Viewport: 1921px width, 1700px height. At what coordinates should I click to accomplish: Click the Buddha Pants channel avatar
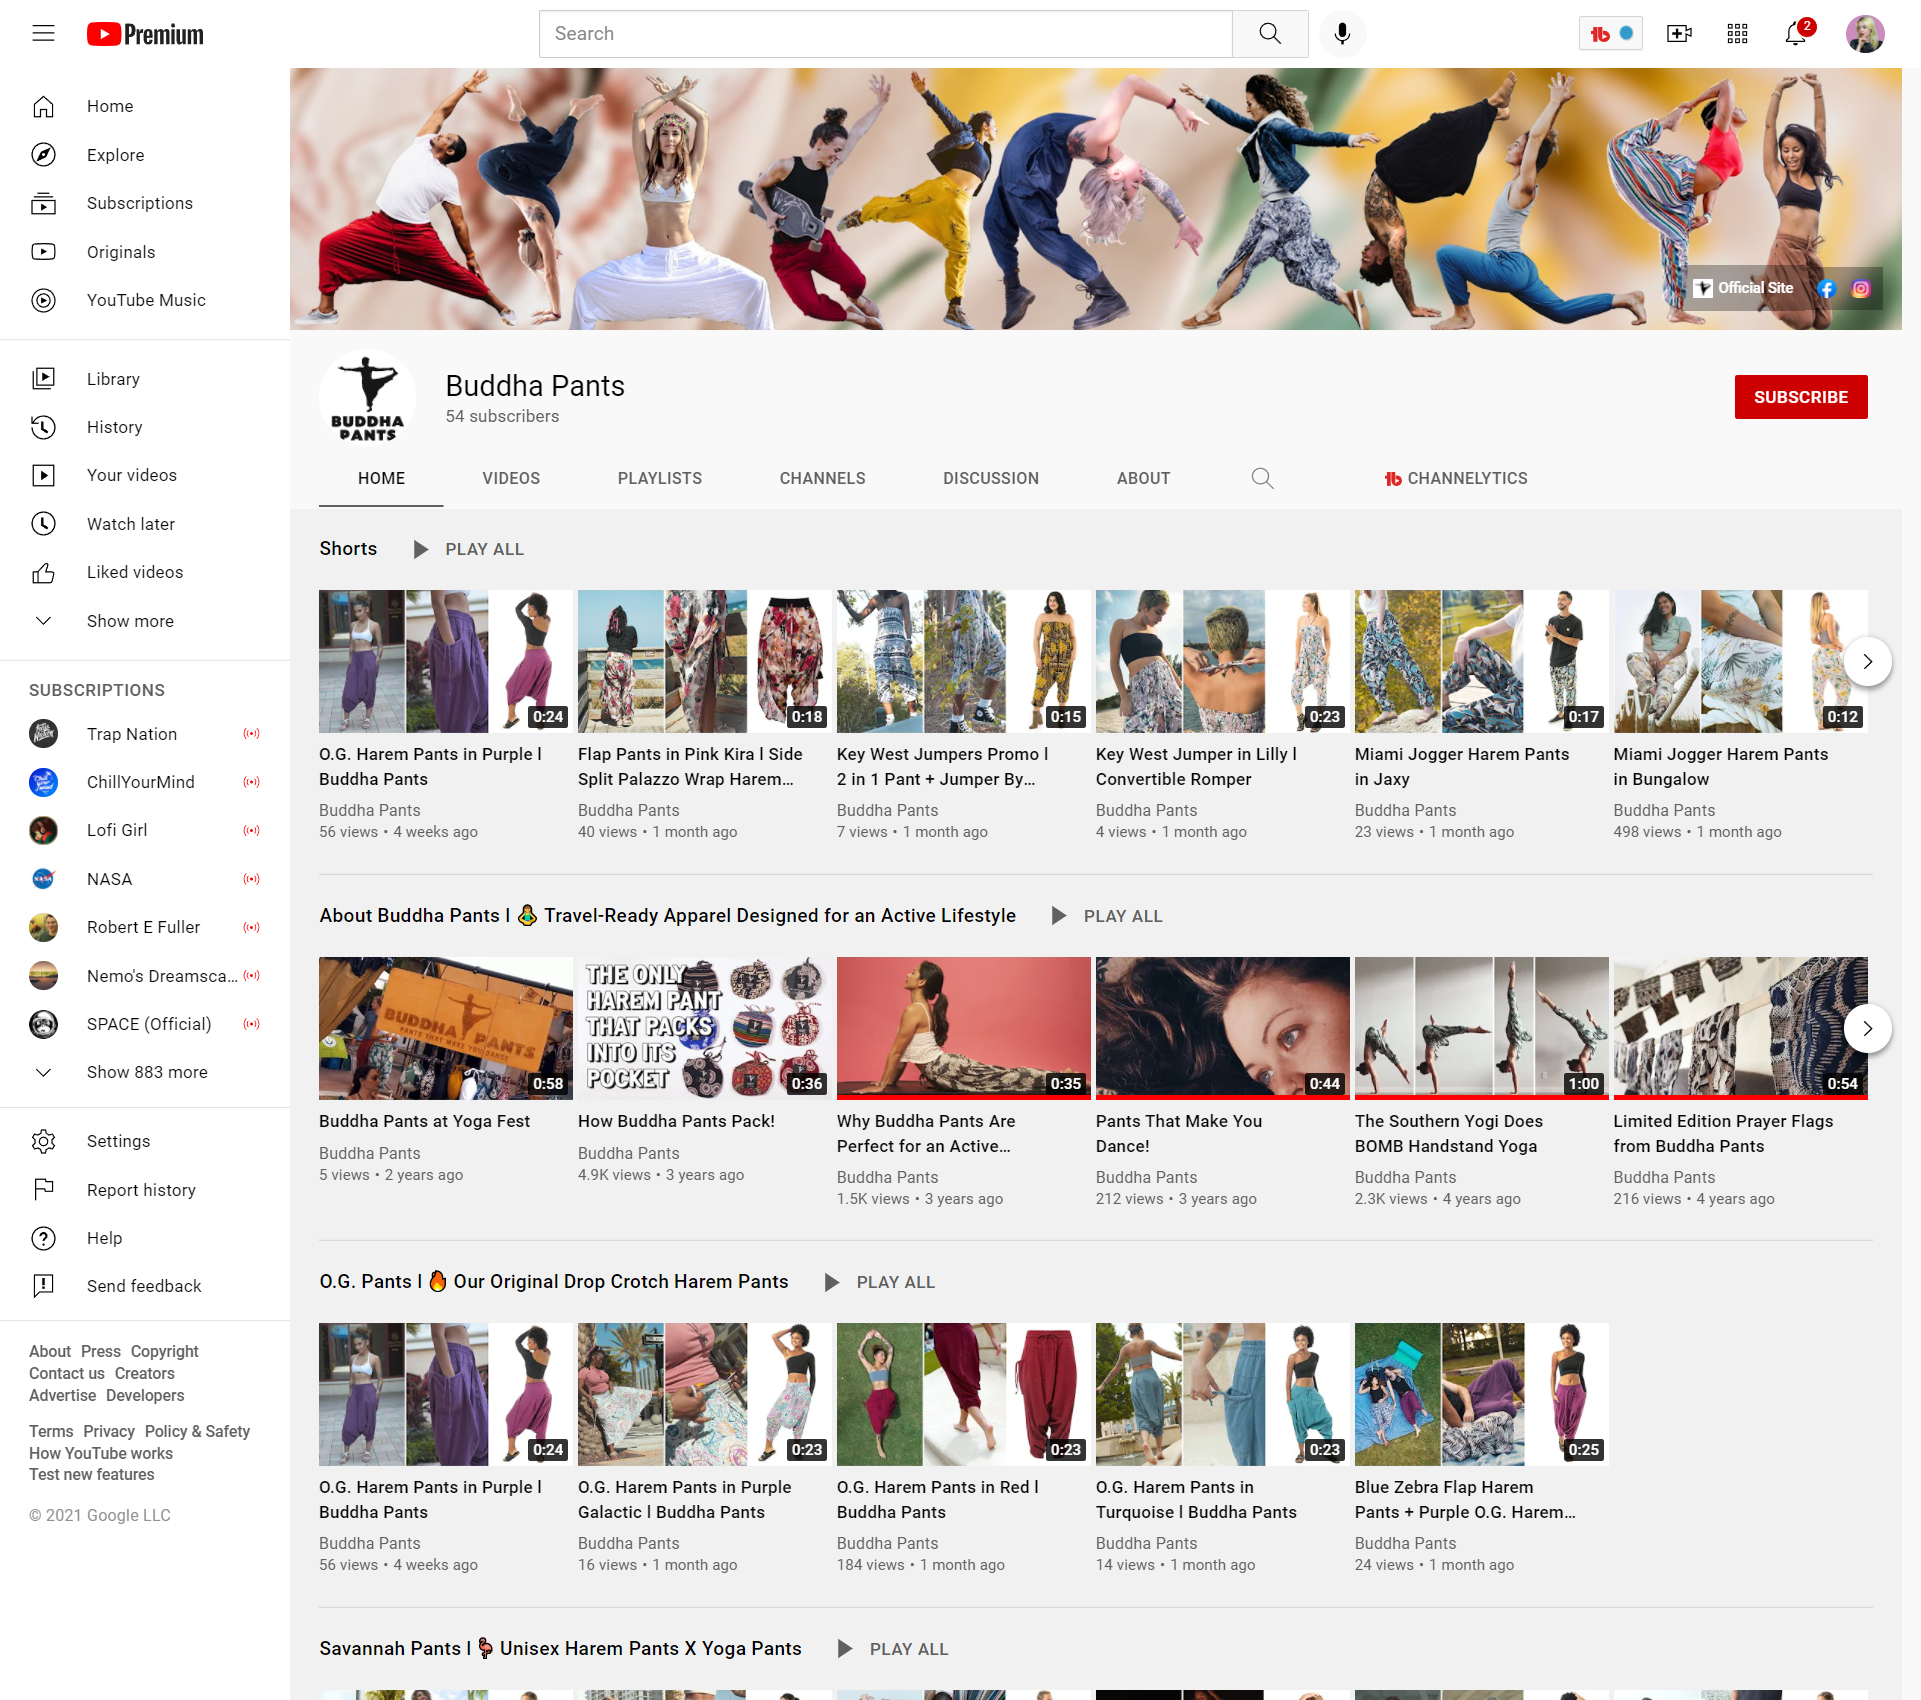[367, 397]
